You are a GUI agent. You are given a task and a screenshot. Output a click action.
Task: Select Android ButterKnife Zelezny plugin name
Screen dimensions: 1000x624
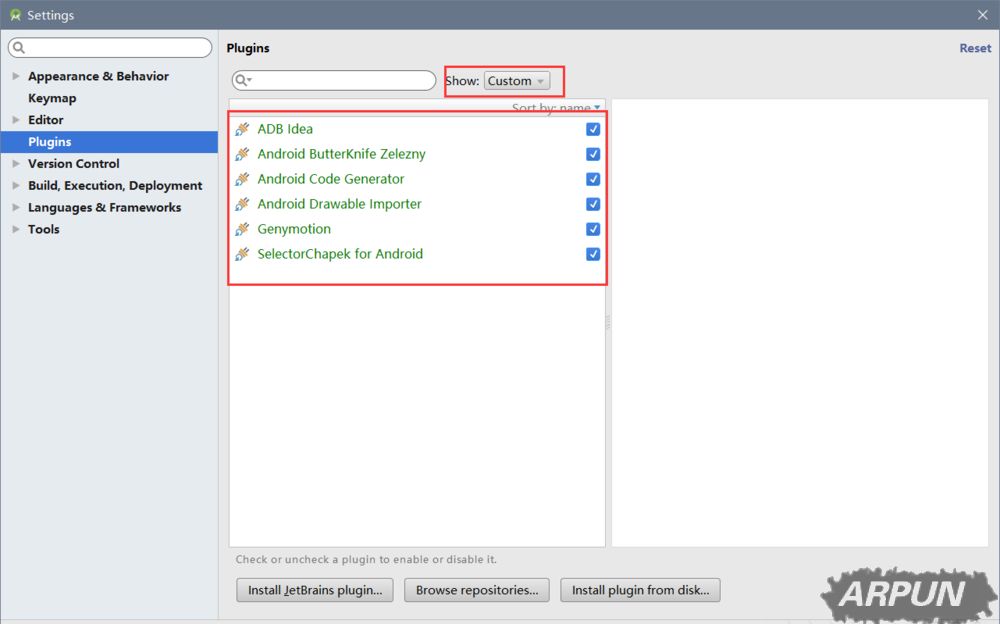point(341,154)
